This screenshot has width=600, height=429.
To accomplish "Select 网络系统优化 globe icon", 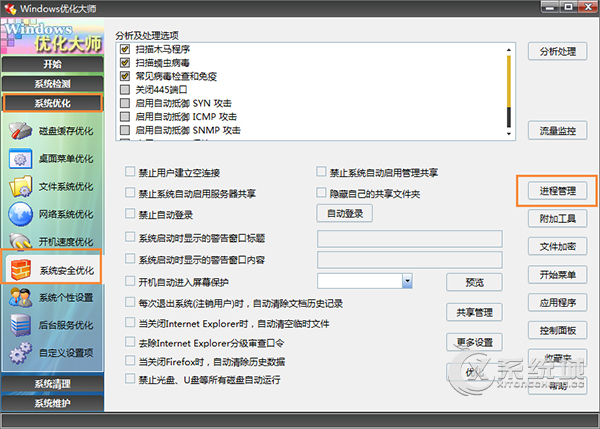I will pos(20,214).
